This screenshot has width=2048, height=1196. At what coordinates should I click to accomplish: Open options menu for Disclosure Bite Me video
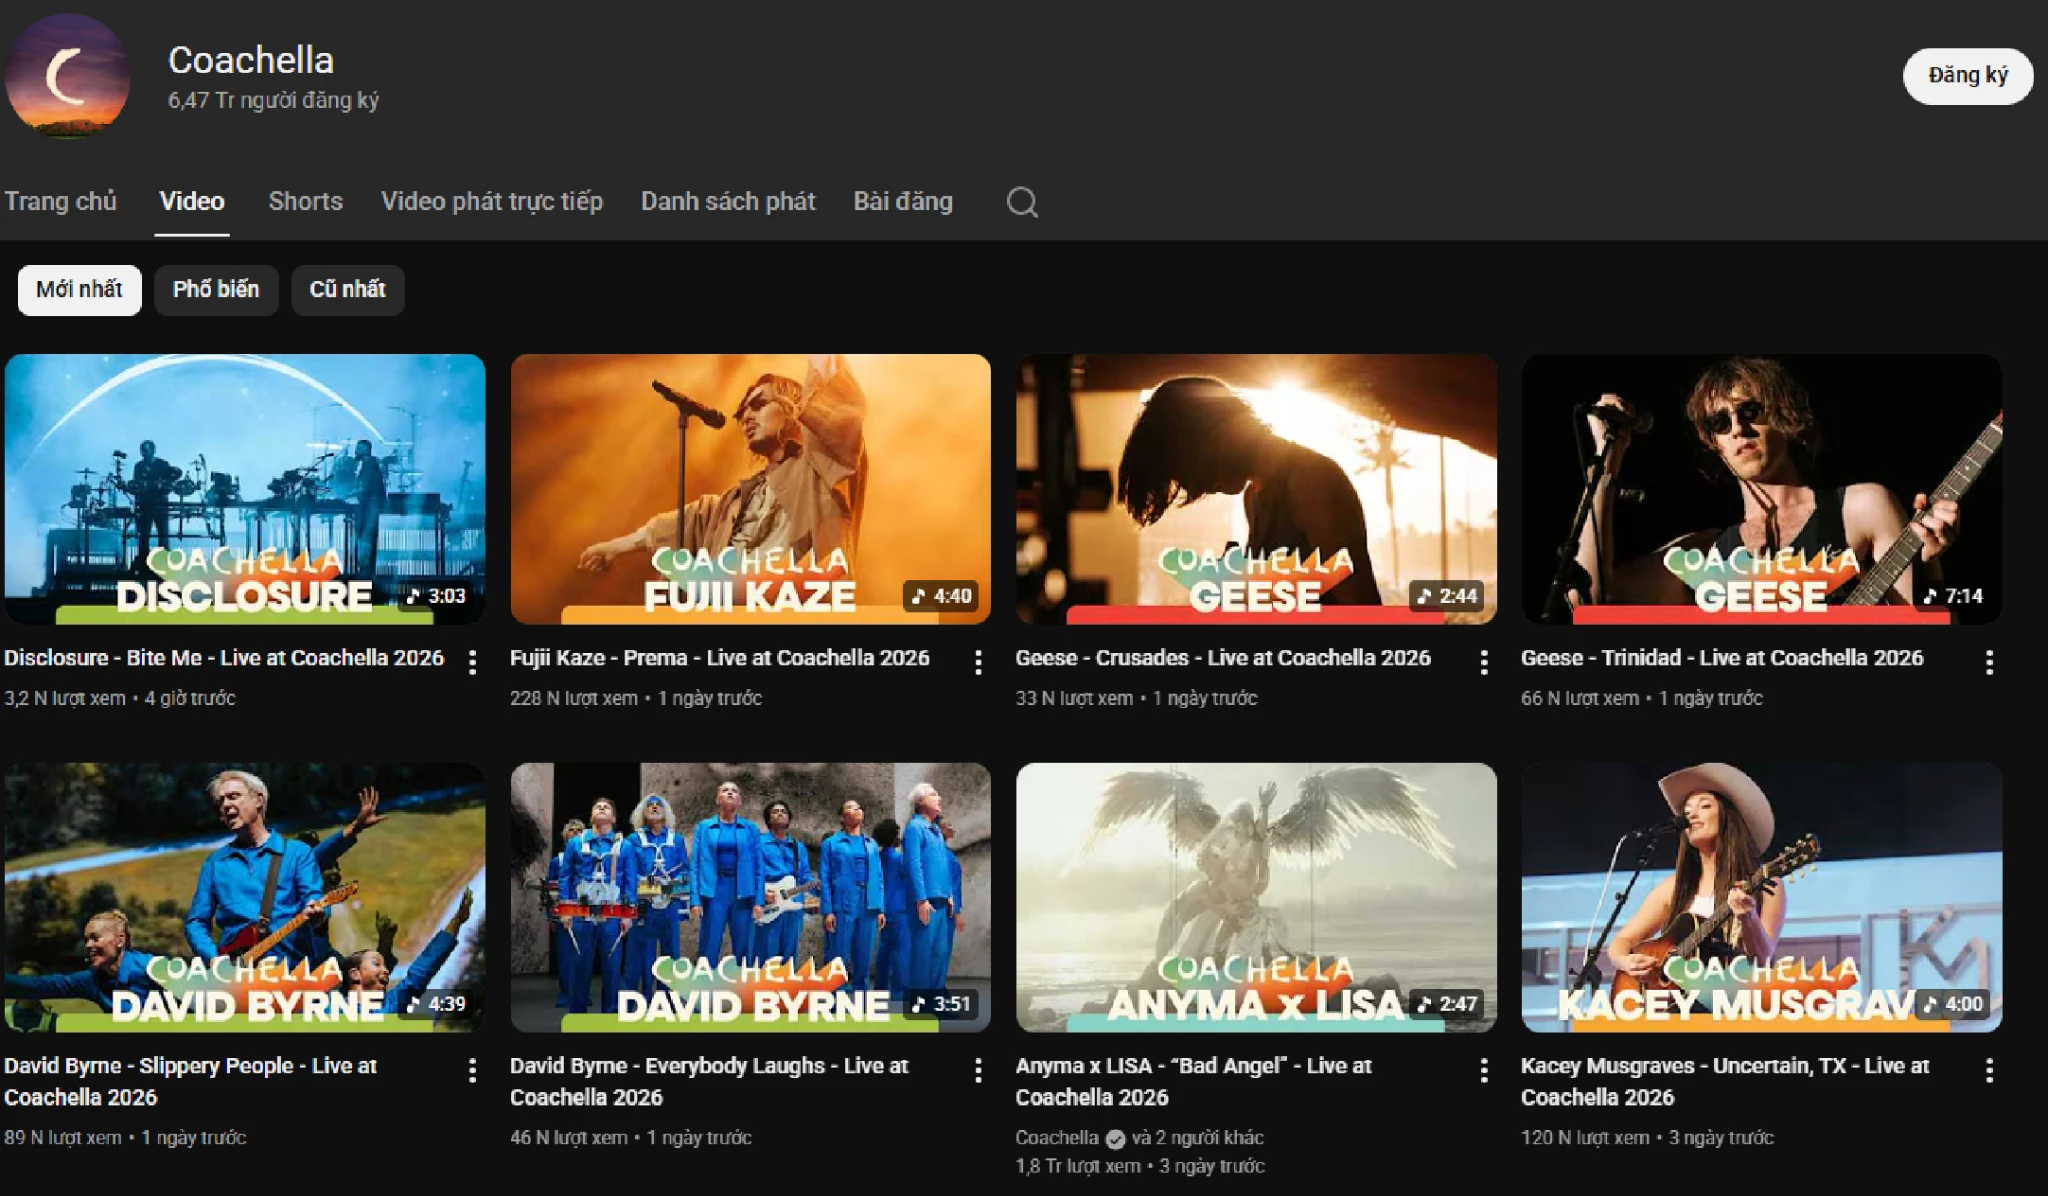(472, 661)
